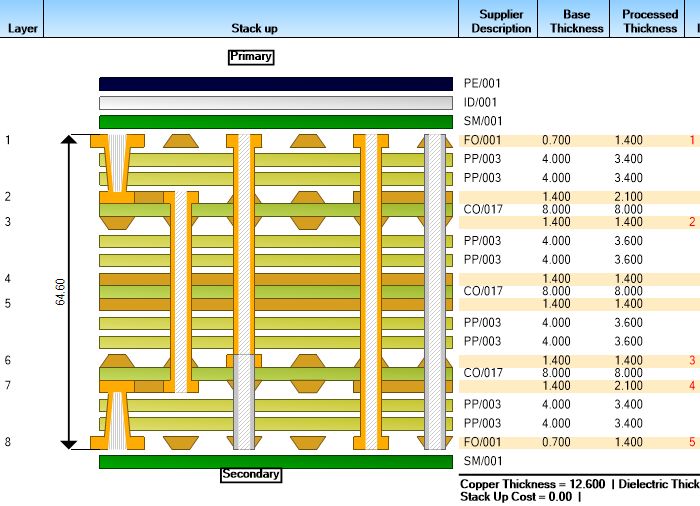Click the PP/003 directly above layer 8 foil

coord(483,423)
